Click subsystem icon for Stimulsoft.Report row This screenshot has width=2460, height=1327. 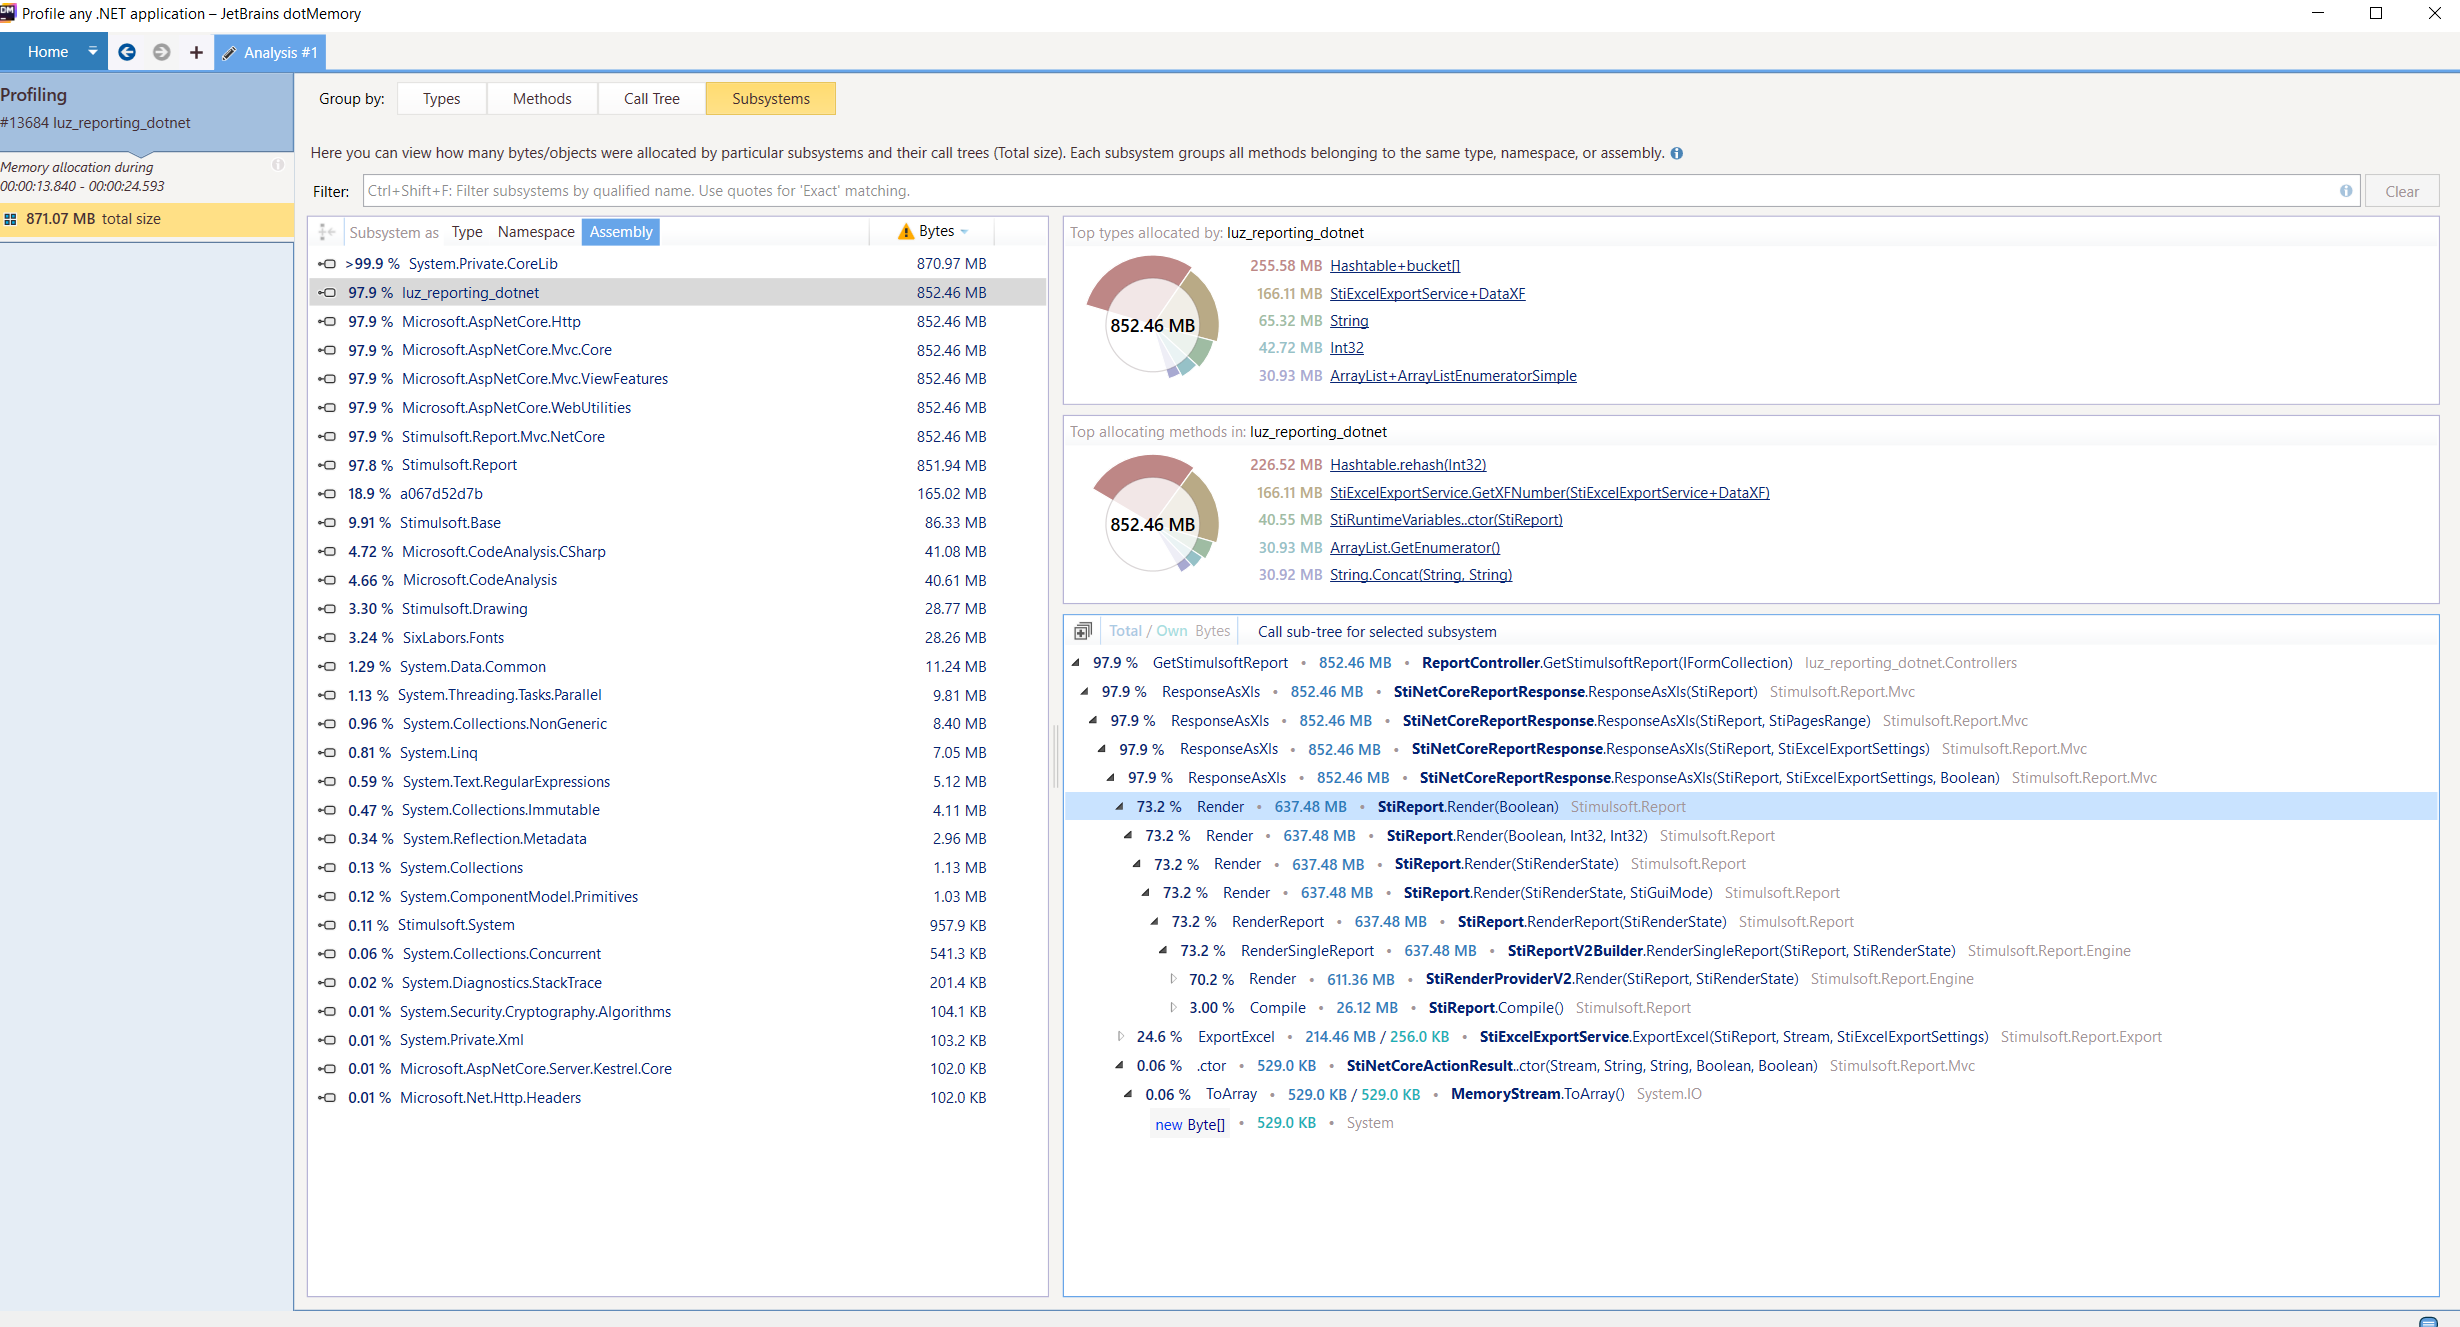click(x=327, y=465)
